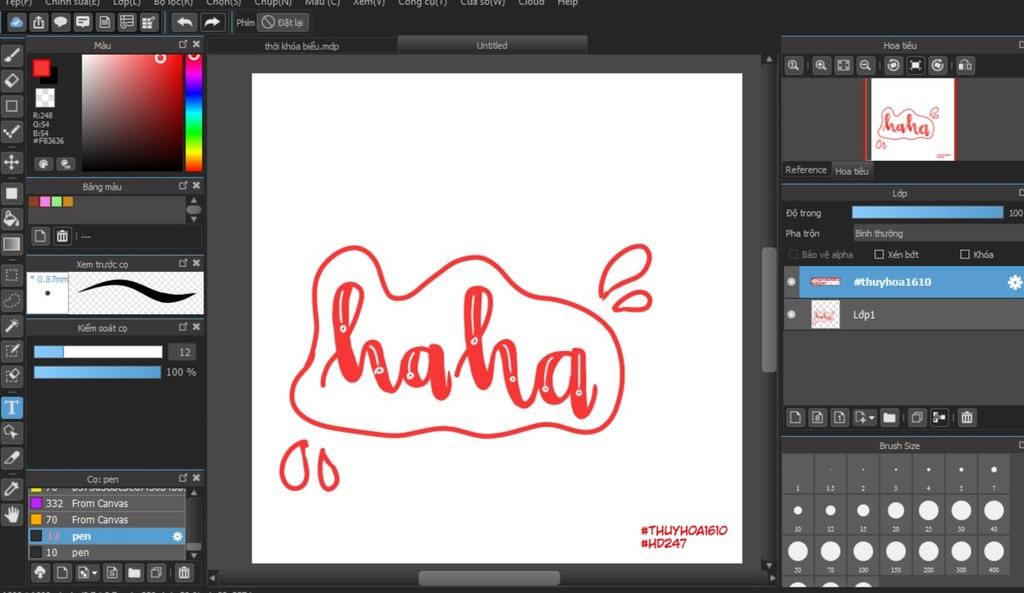
Task: Open the Pha trộn blend mode dropdown
Action: click(x=938, y=233)
